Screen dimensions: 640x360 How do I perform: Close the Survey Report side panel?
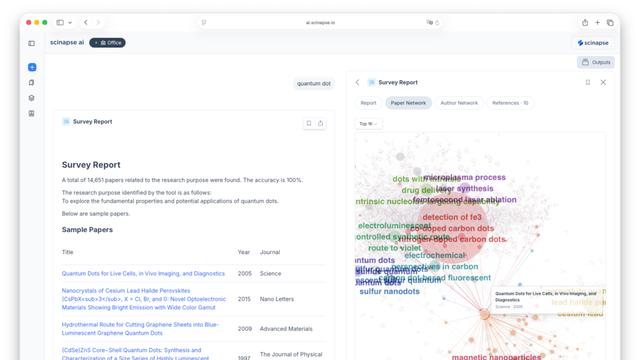603,82
